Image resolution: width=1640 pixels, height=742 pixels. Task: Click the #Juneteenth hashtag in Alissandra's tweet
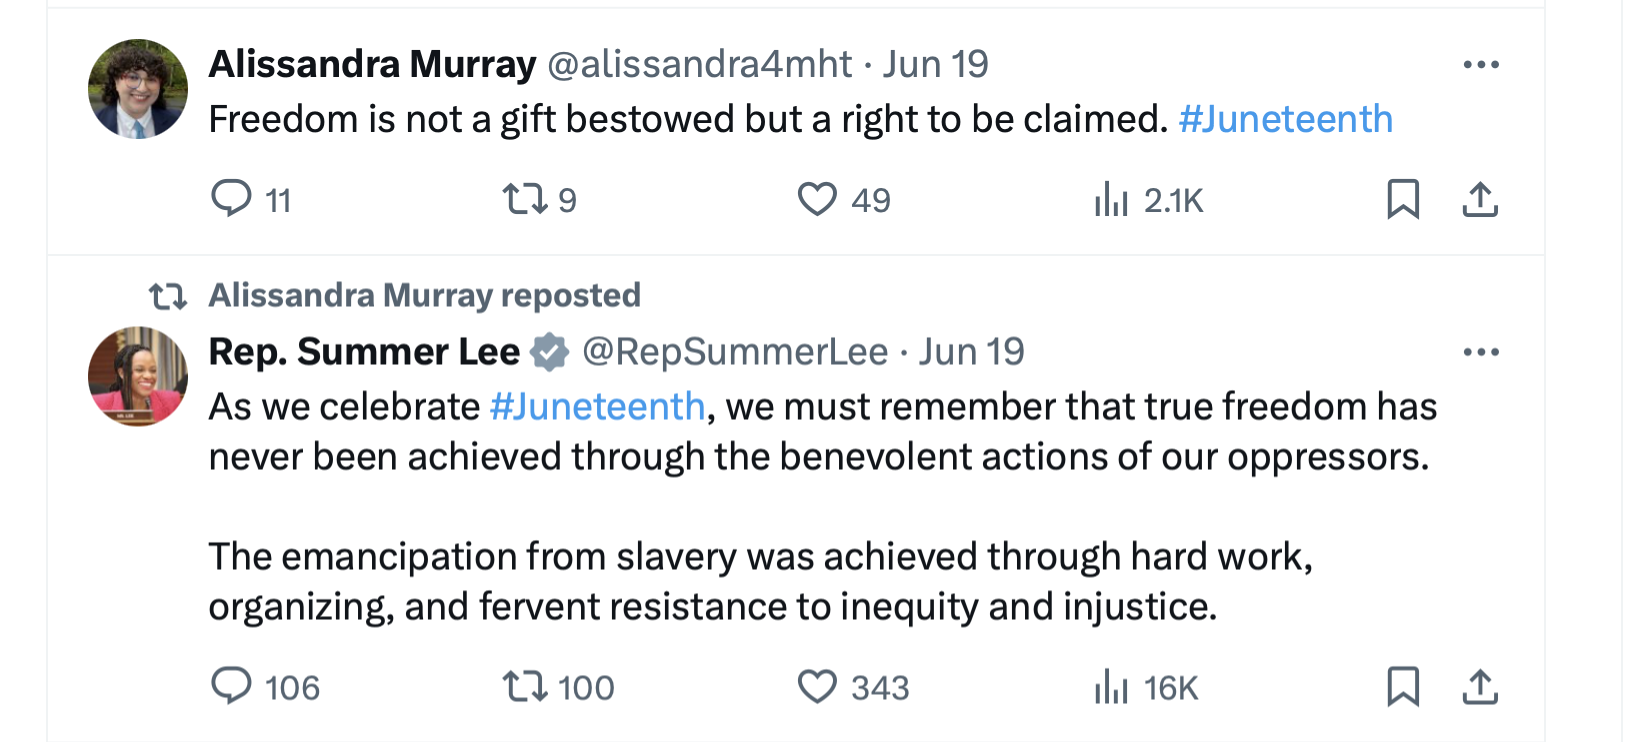click(1285, 119)
